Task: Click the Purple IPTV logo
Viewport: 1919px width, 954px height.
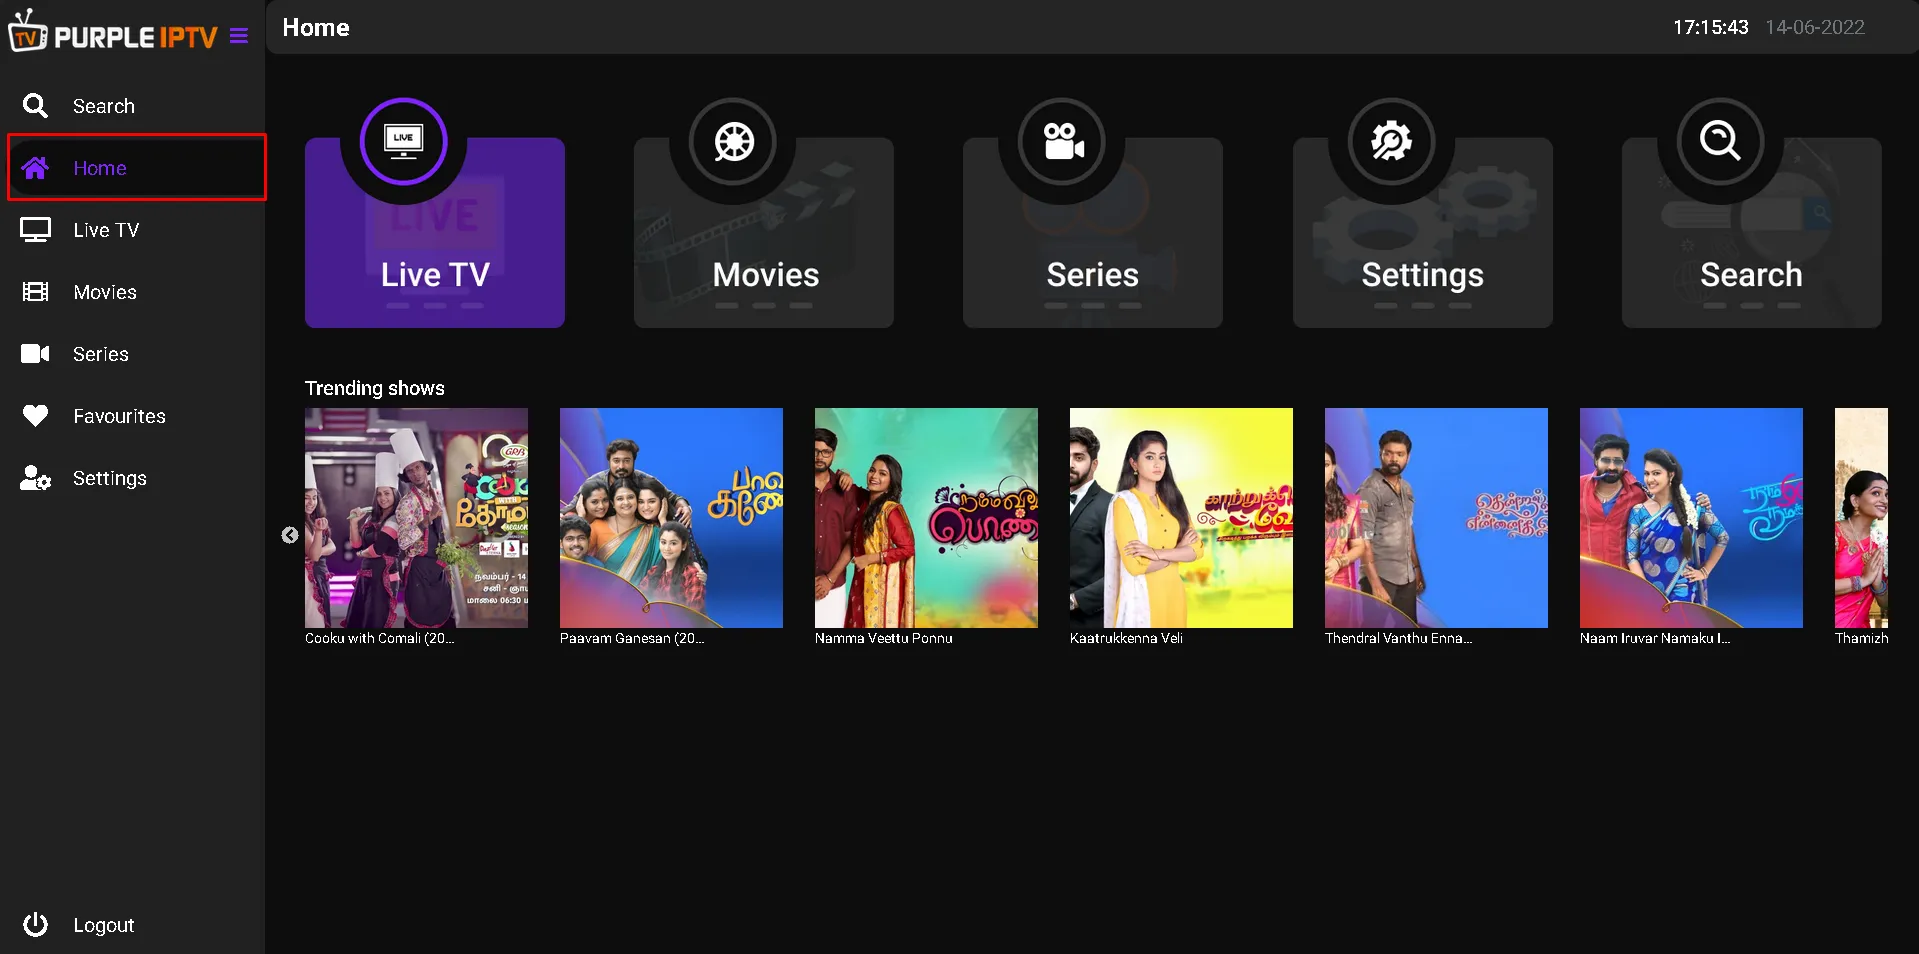Action: 113,32
